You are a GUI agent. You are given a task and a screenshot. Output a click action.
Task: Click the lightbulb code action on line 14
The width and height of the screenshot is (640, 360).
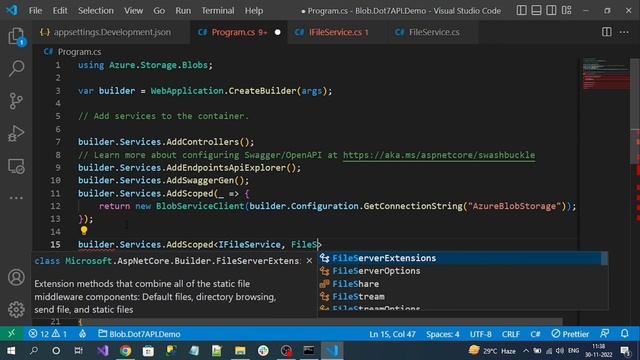(x=84, y=231)
